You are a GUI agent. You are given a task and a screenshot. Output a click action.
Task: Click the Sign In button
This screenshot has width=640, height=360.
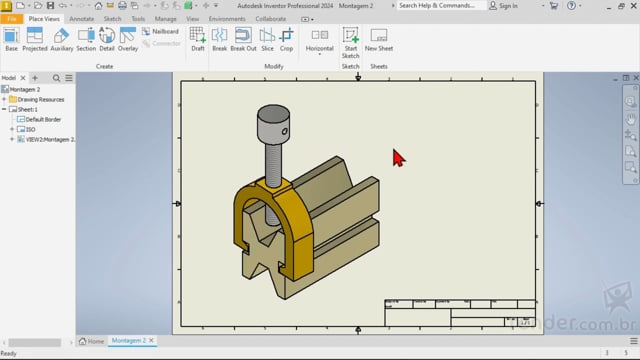503,6
